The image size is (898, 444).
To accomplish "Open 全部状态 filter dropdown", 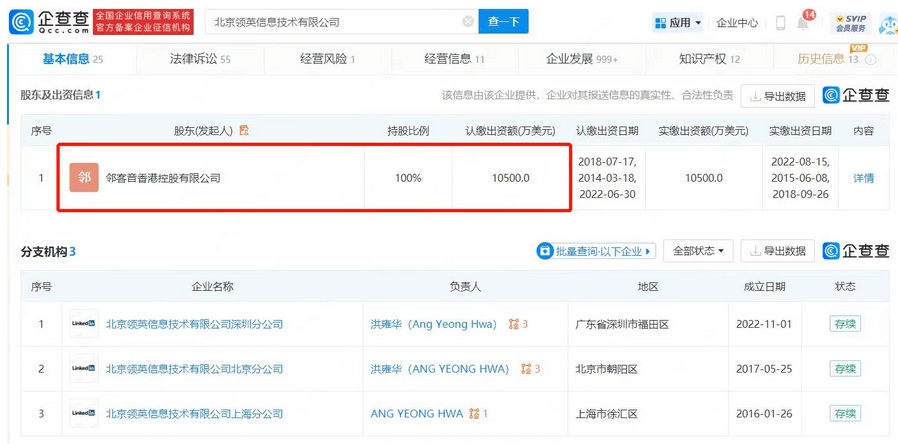I will click(699, 251).
